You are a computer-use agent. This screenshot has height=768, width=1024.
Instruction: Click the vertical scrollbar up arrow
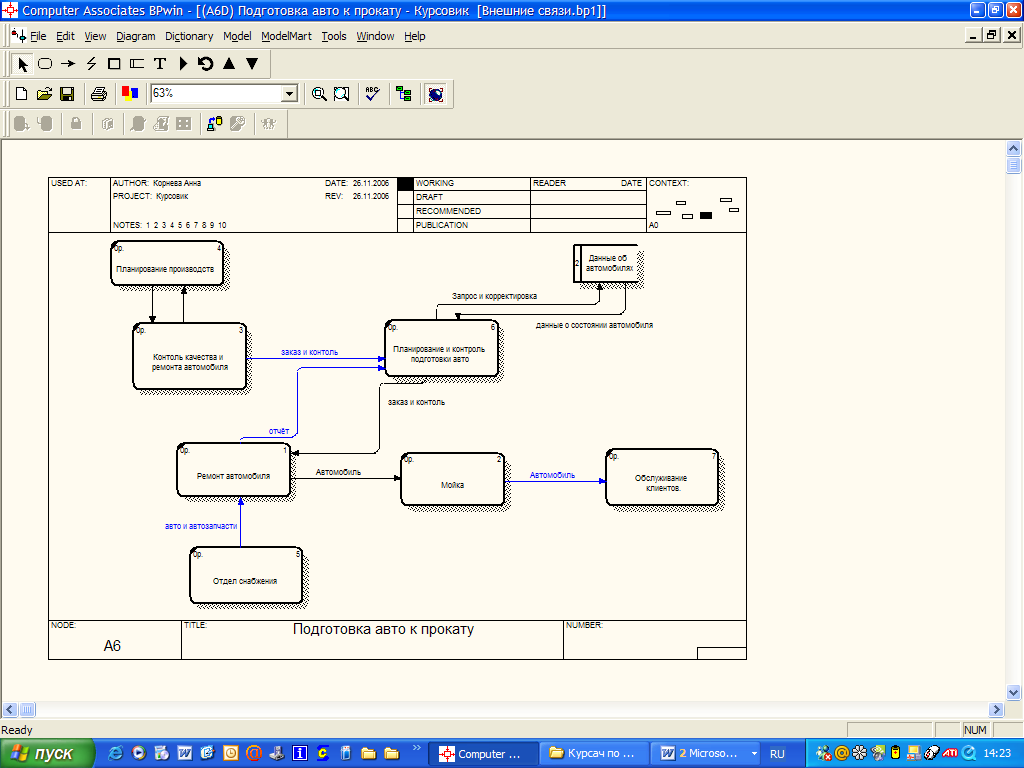coord(1014,148)
